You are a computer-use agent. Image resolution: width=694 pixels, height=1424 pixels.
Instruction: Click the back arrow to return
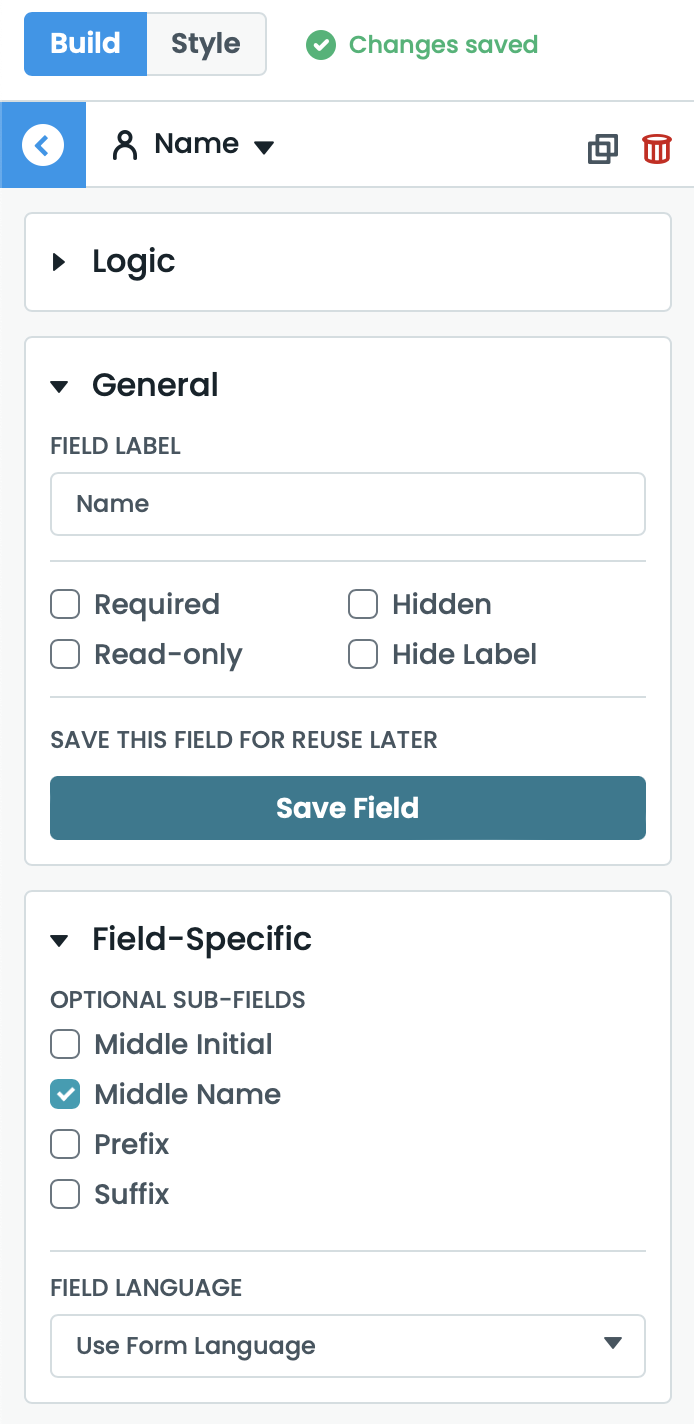click(x=42, y=144)
